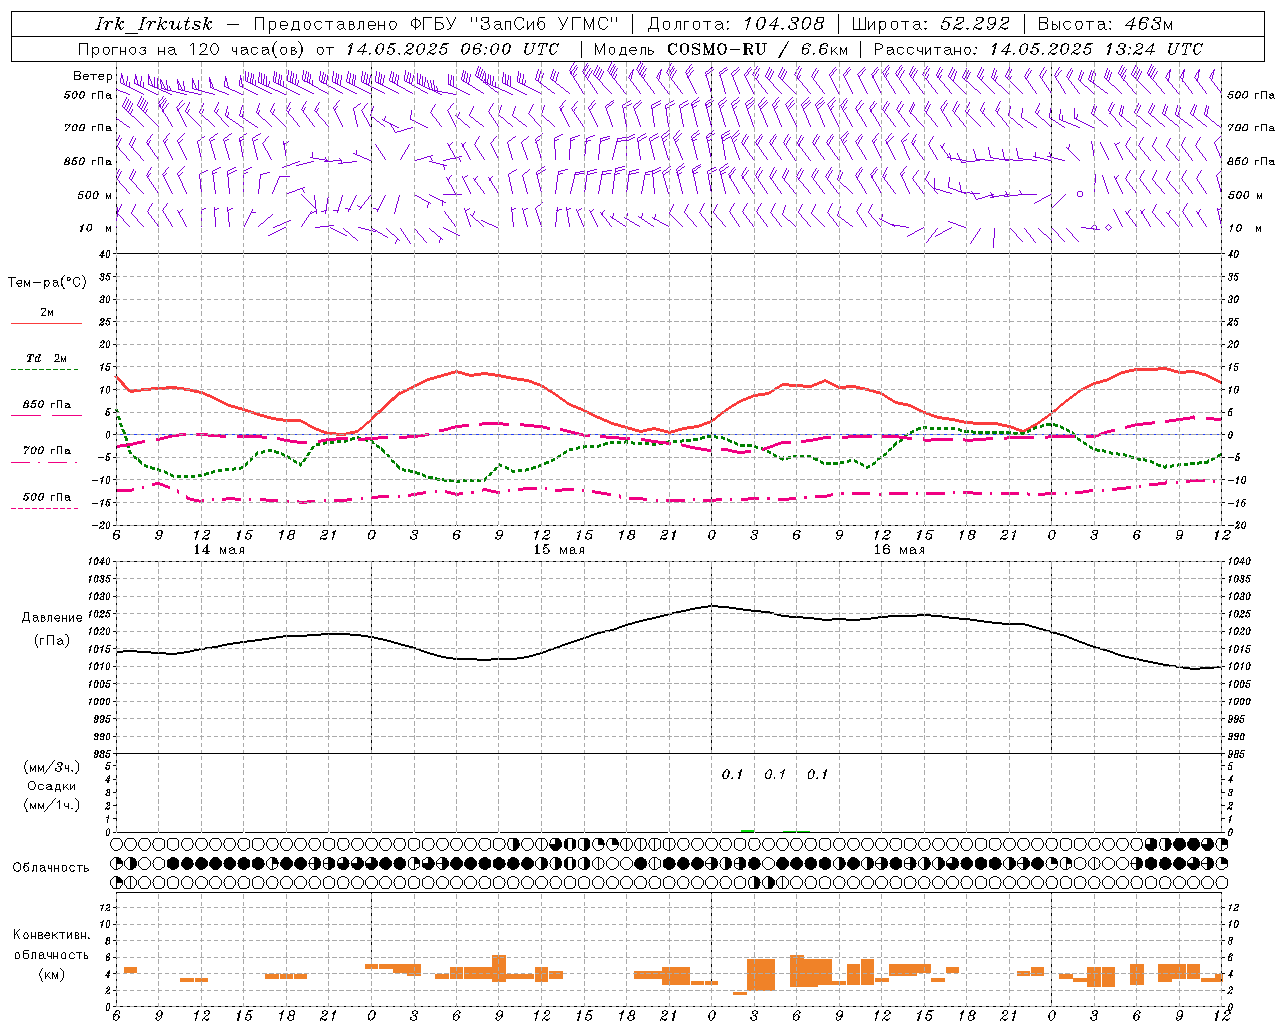This screenshot has width=1280, height=1024.
Task: Select the 'Долгота: 104.308' header value
Action: 735,24
